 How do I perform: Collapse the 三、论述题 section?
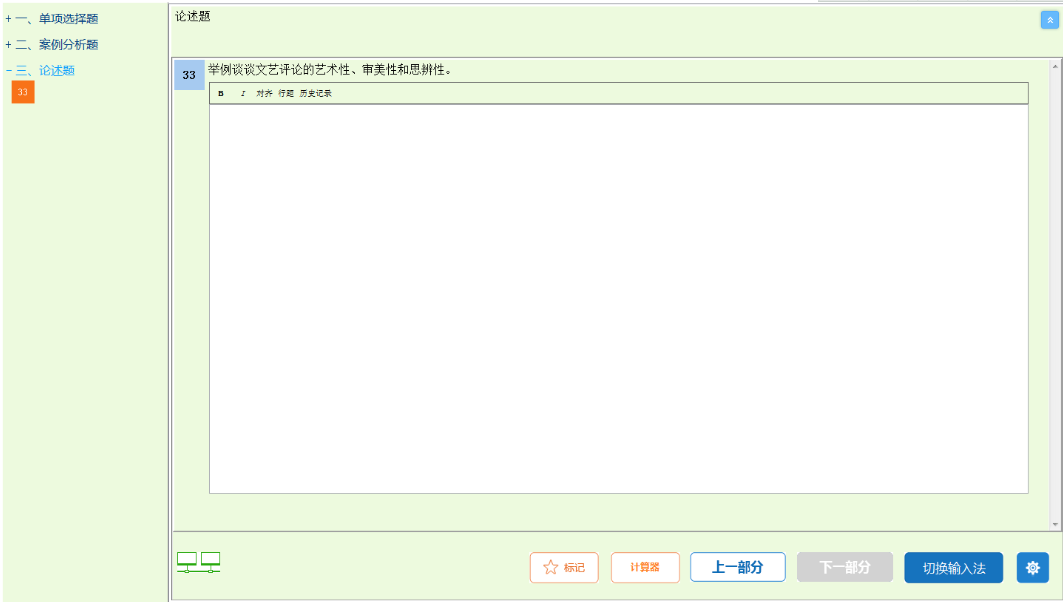(40, 71)
